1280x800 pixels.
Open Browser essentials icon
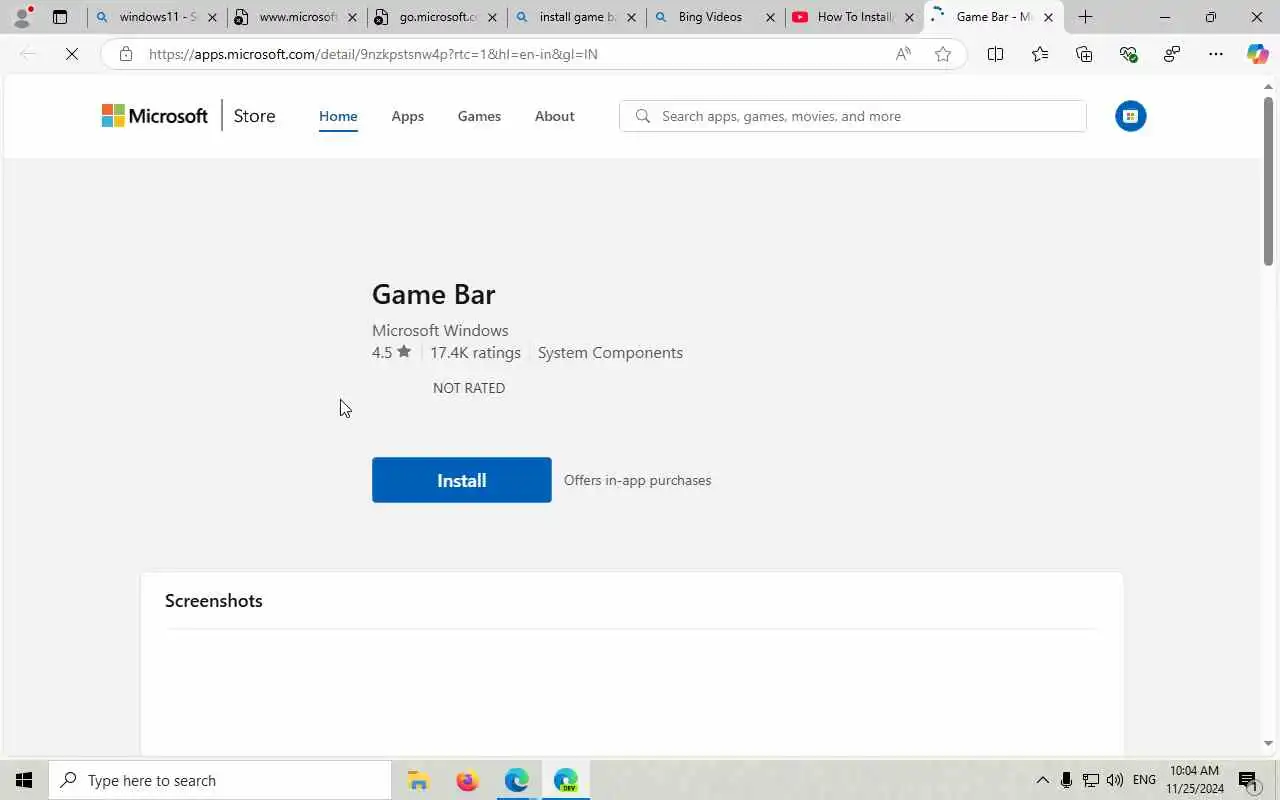[1128, 54]
